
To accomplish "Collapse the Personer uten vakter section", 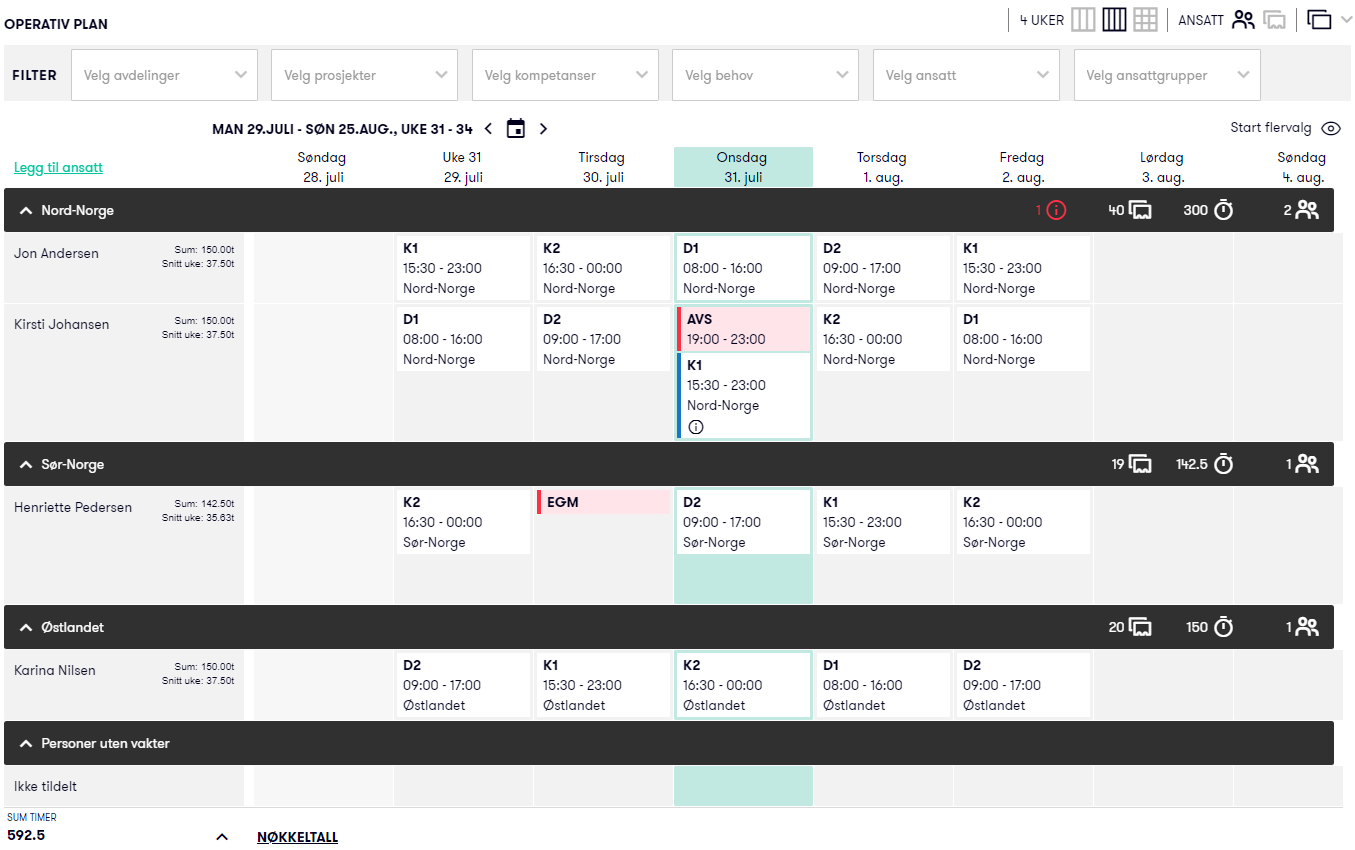I will click(x=26, y=744).
